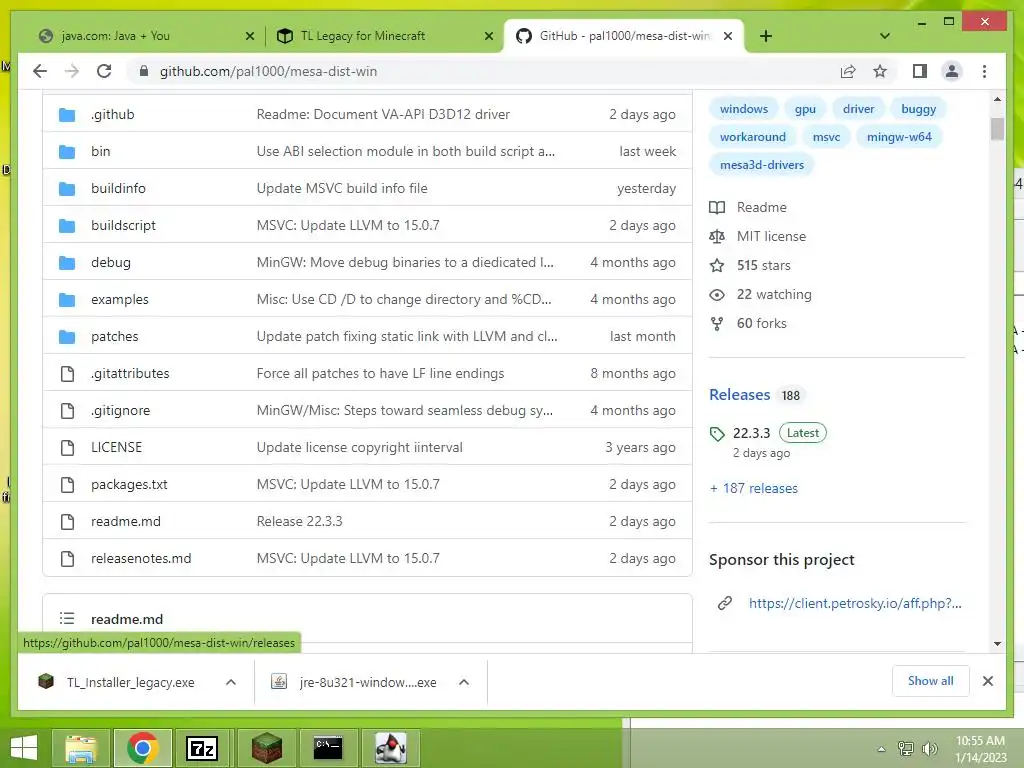Open the buildscript folder
This screenshot has width=1024, height=768.
click(123, 225)
